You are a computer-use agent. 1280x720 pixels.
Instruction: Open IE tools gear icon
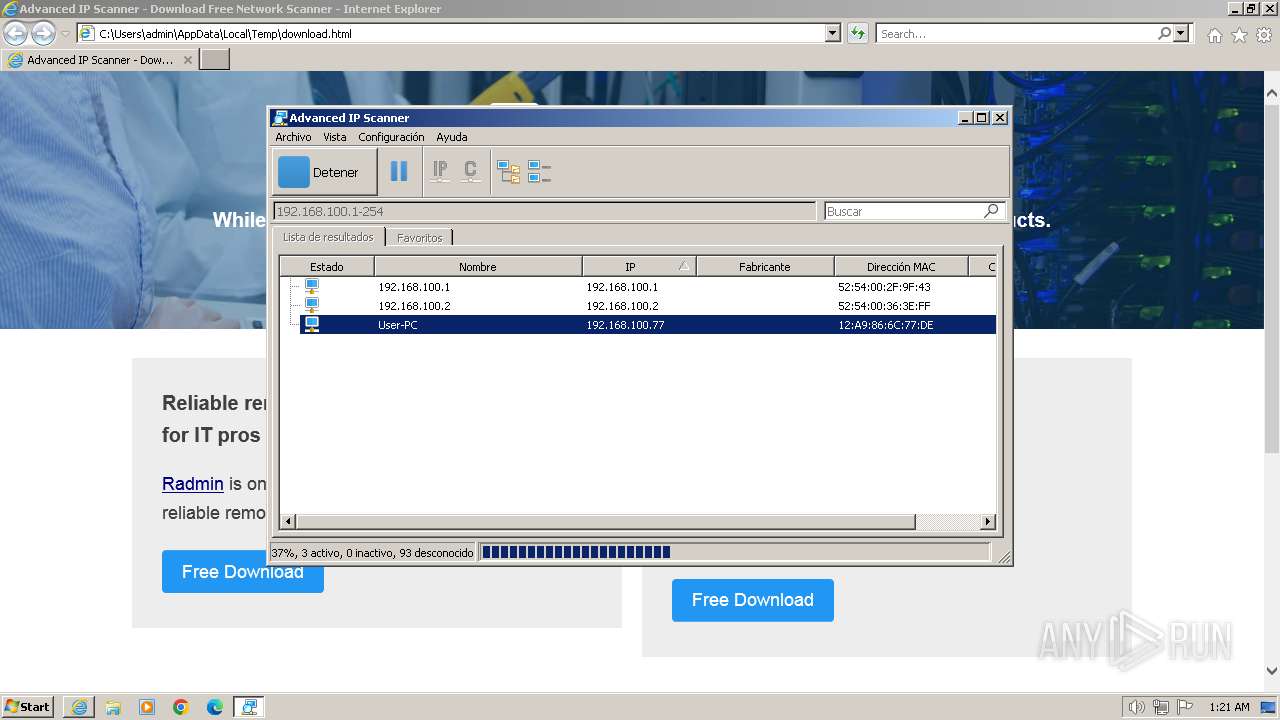pos(1264,35)
